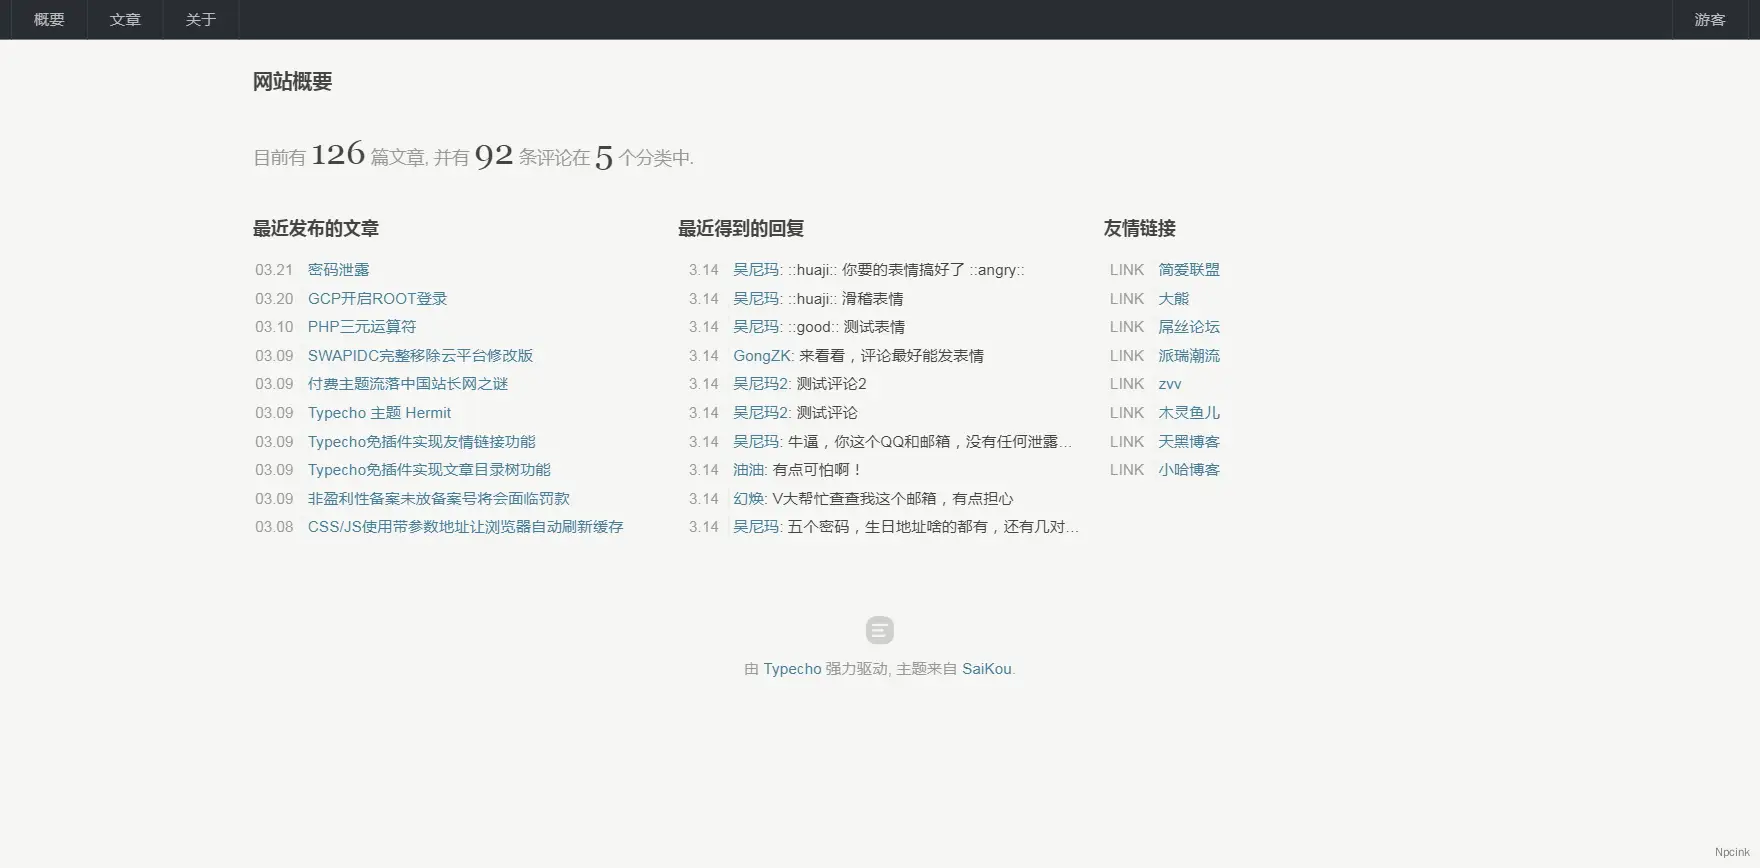The width and height of the screenshot is (1760, 868).
Task: Read the PHP三元运算符 post
Action: click(361, 327)
